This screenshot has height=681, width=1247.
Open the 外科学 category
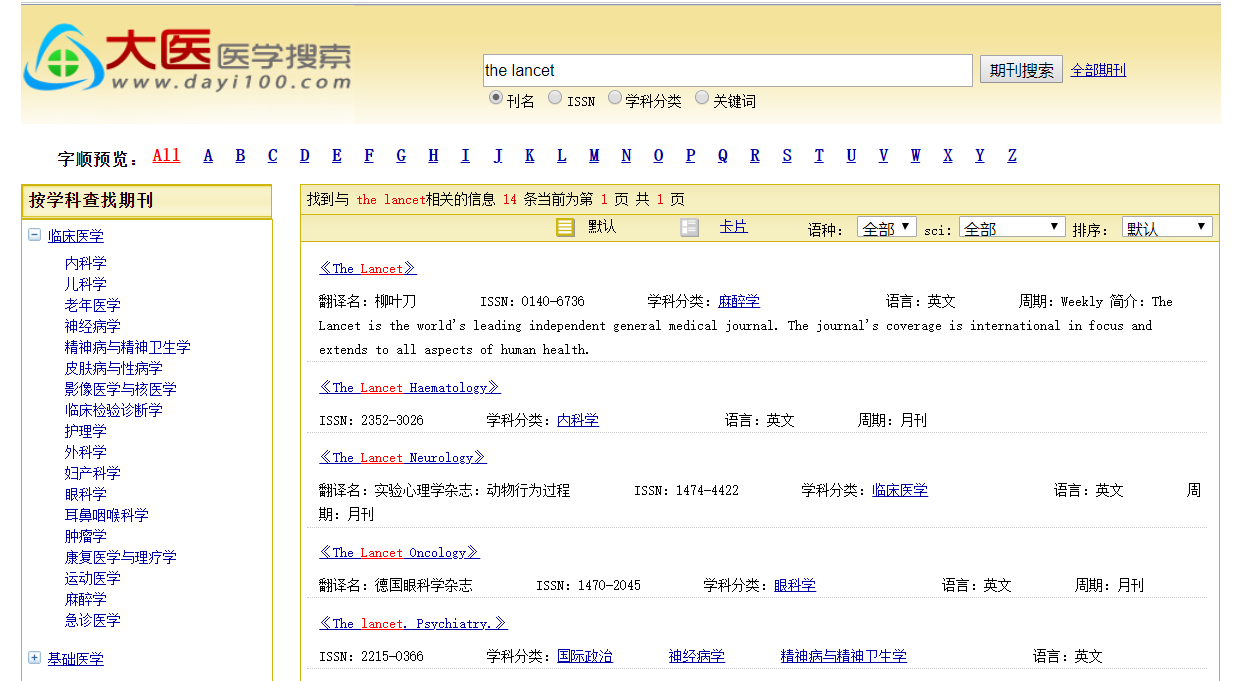[86, 452]
